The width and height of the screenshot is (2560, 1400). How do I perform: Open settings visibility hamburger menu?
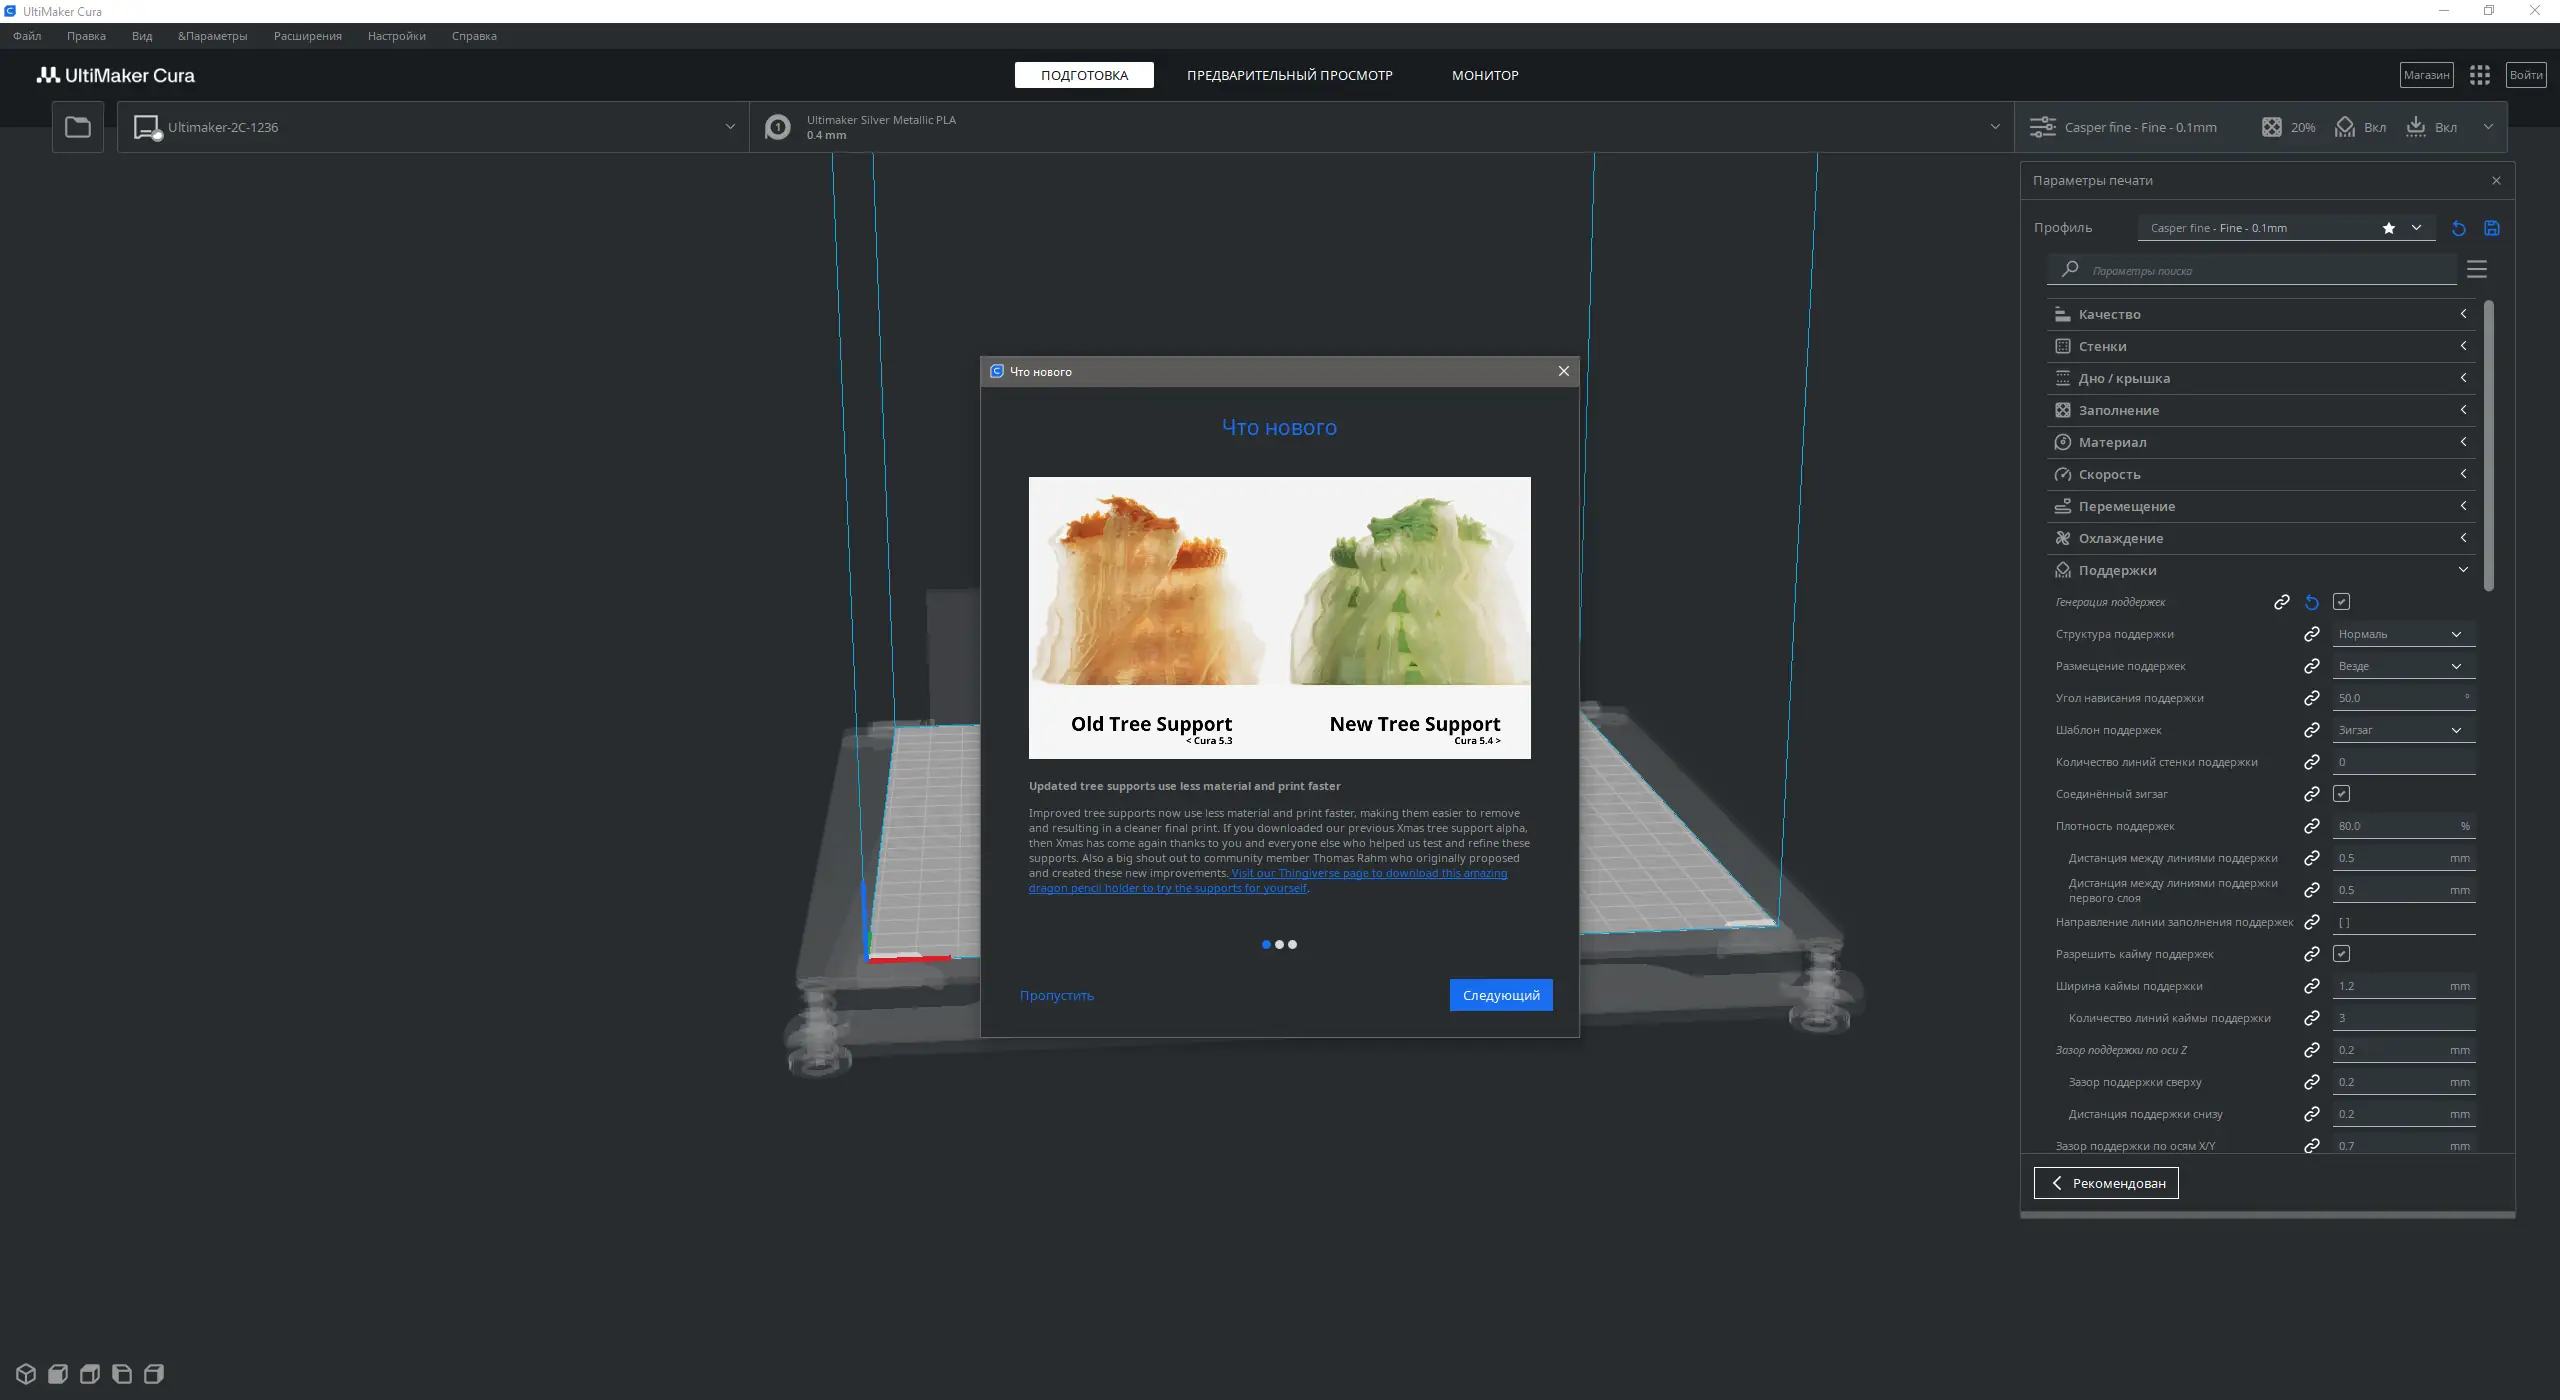click(x=2477, y=269)
